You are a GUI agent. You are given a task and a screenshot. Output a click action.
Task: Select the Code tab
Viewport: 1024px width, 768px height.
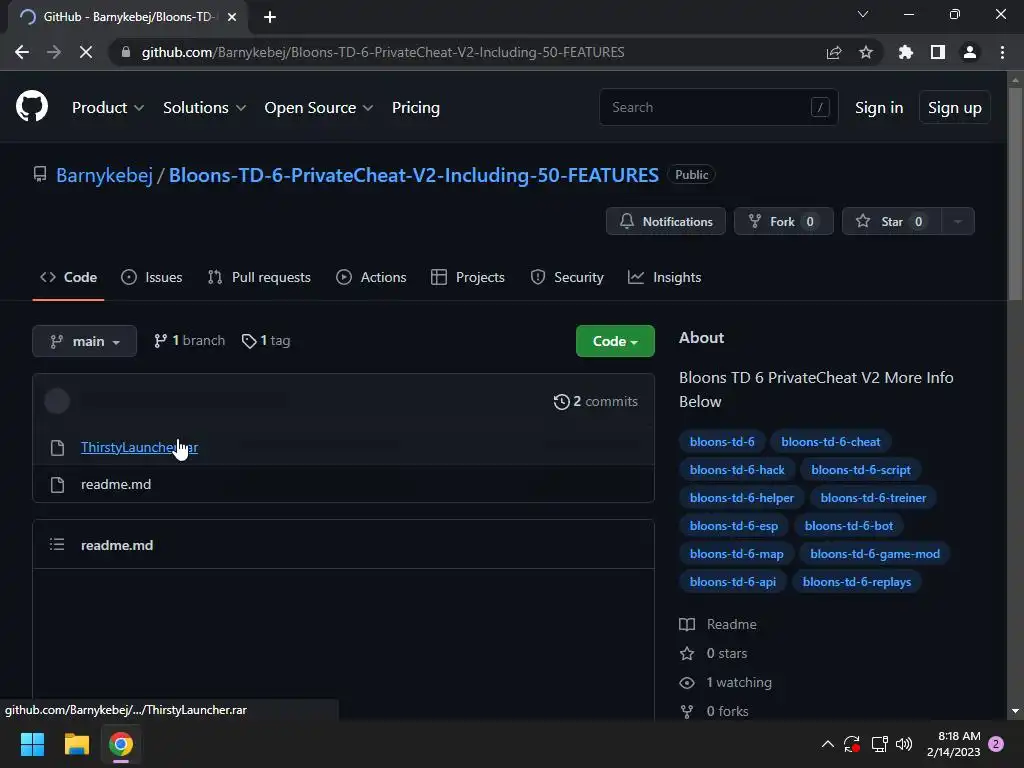coord(68,278)
